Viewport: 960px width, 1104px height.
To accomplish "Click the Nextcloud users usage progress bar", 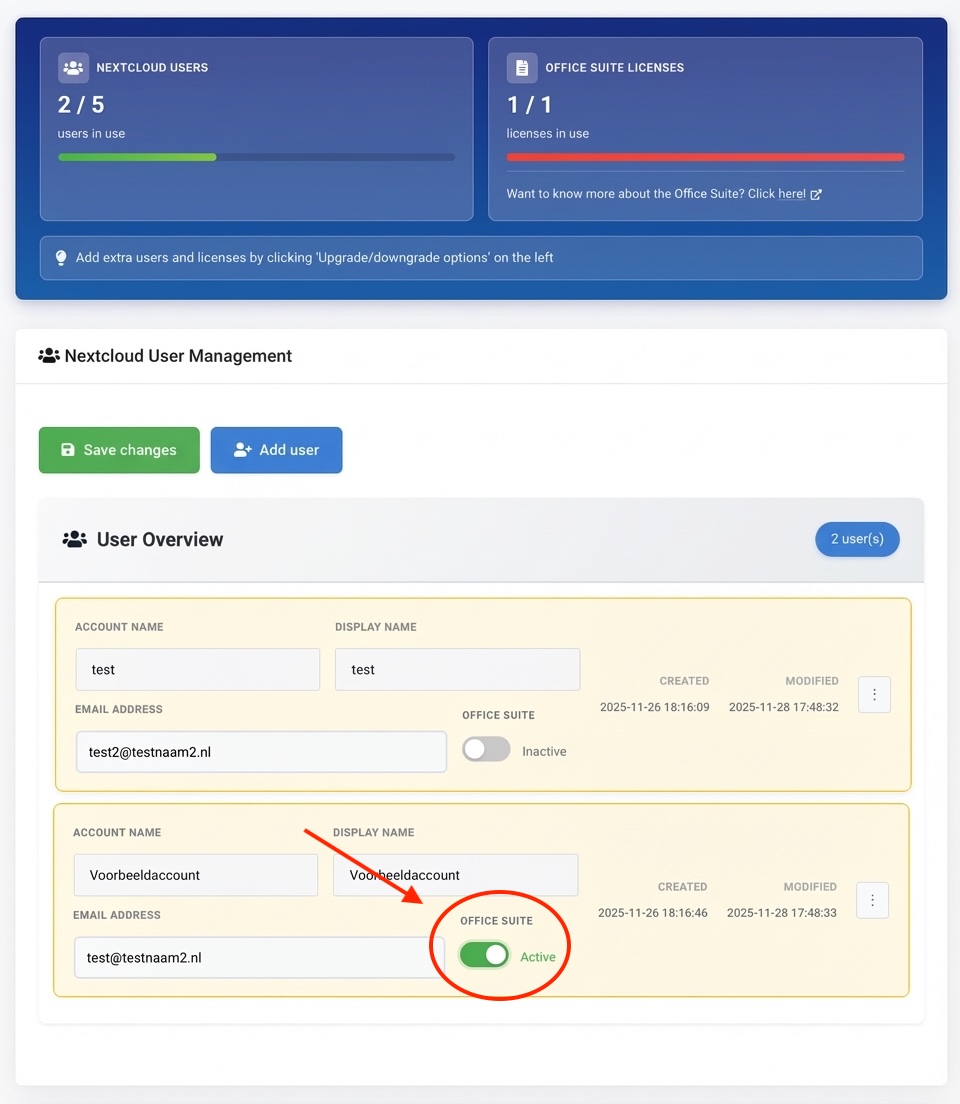I will [x=256, y=157].
